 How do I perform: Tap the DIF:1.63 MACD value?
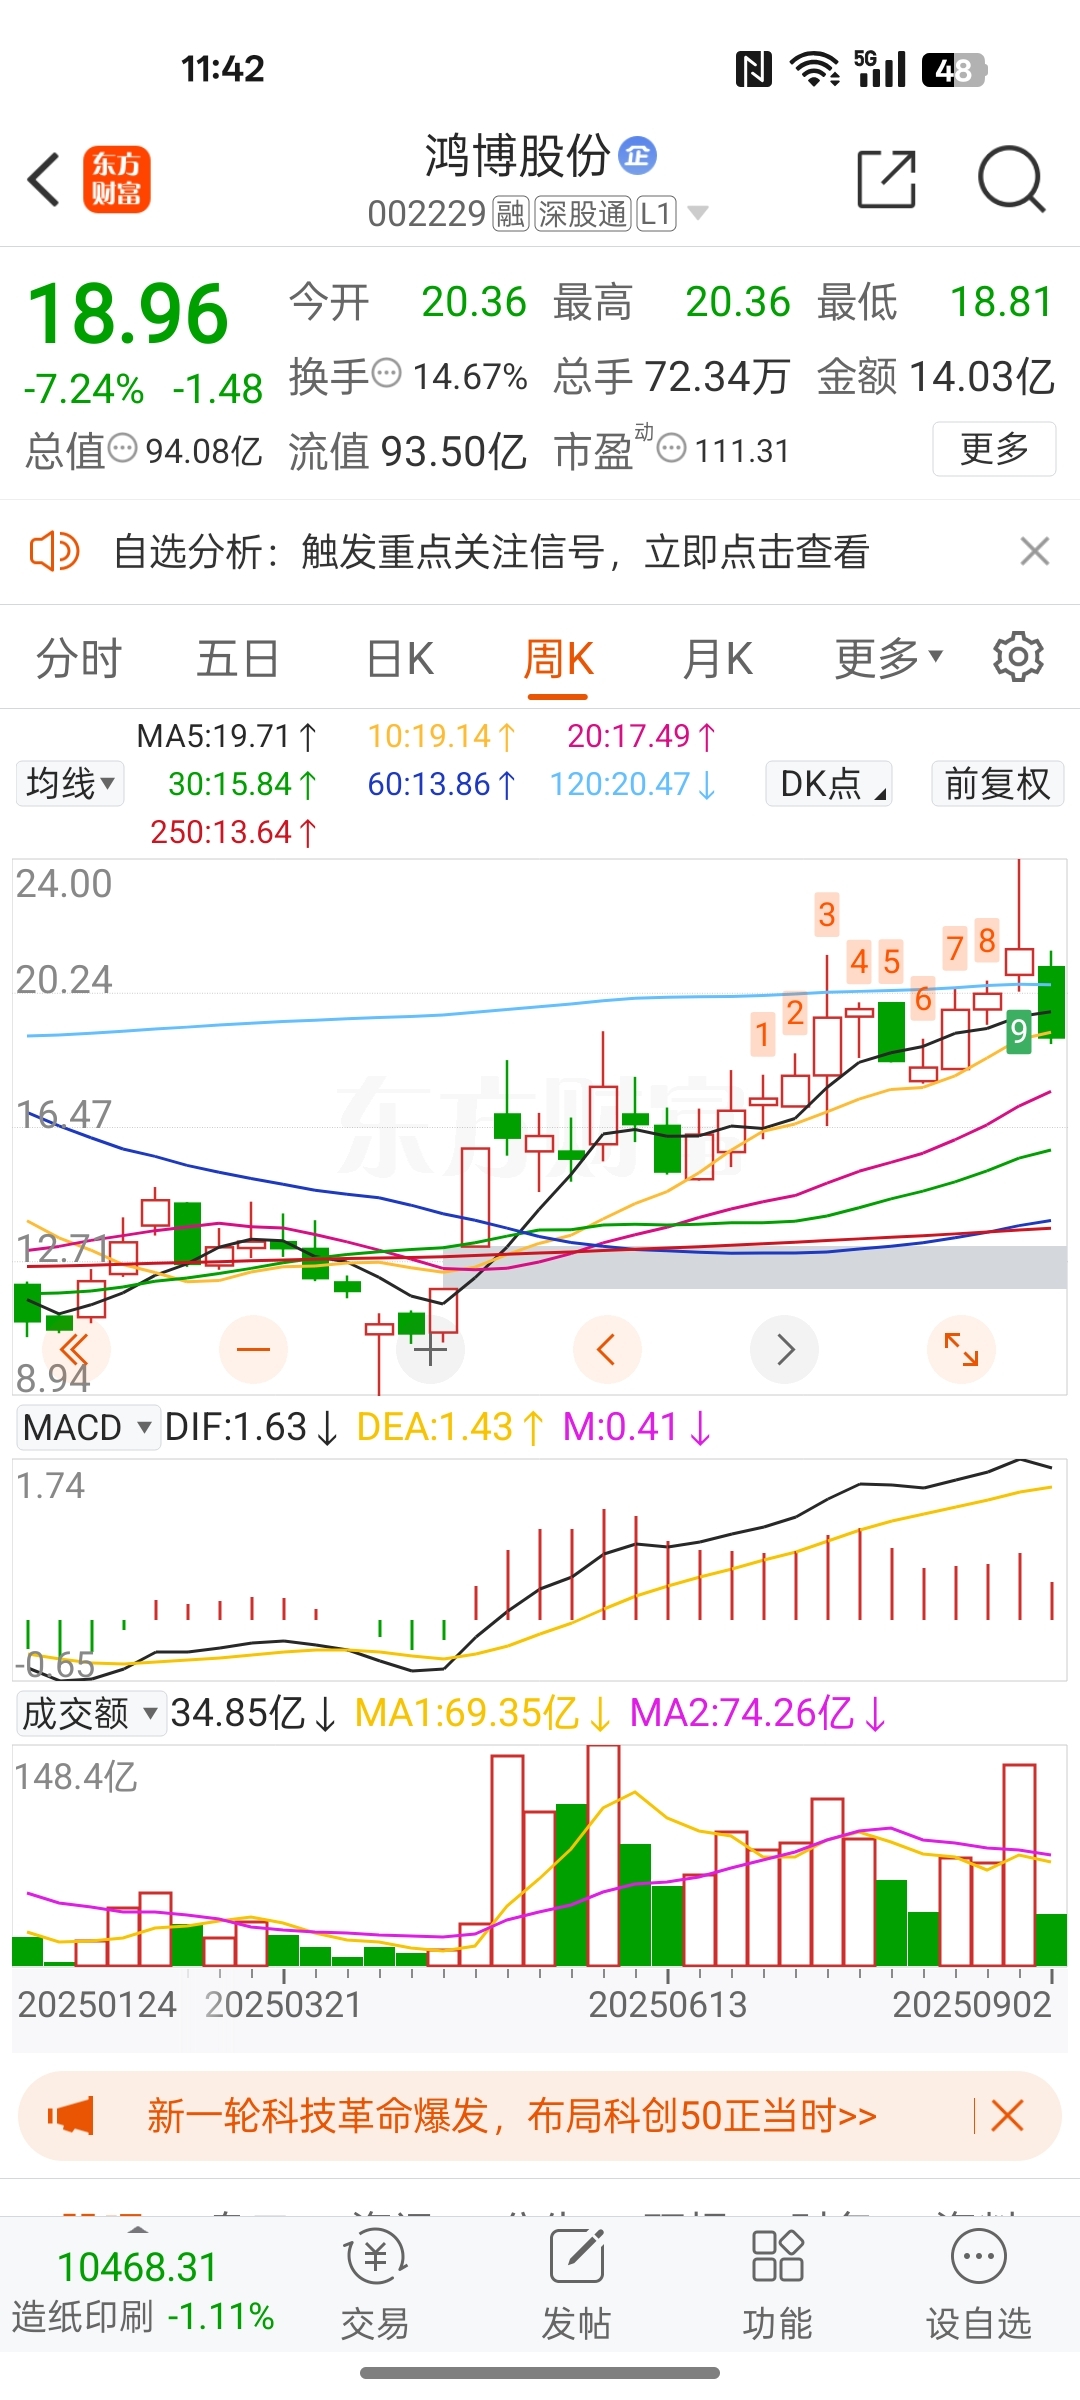point(251,1427)
